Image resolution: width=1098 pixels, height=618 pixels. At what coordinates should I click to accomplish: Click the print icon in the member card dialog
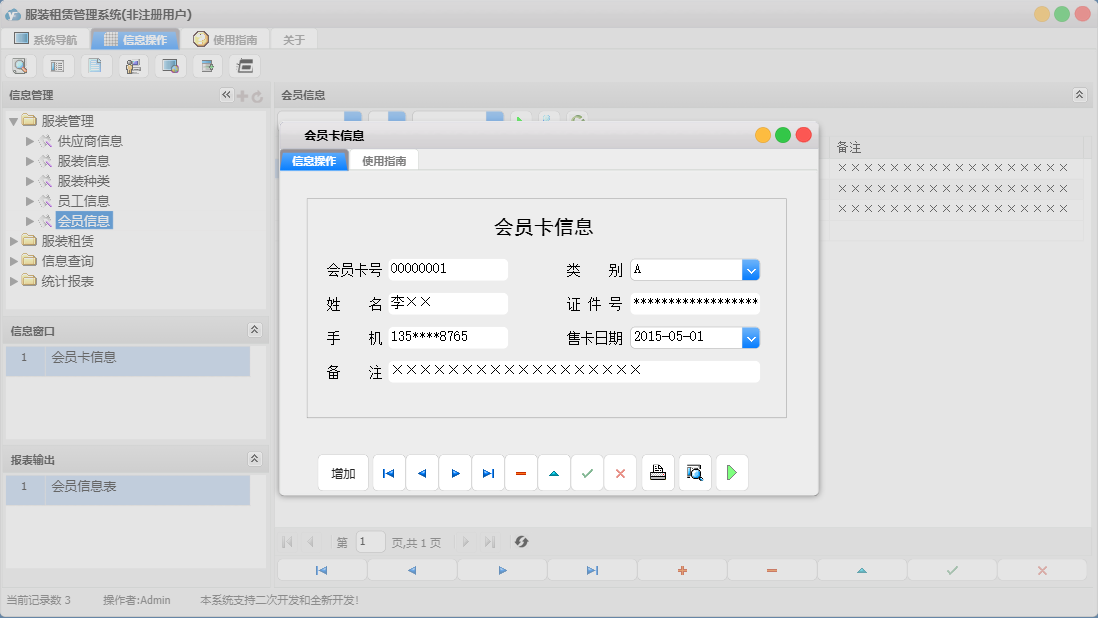(x=657, y=472)
